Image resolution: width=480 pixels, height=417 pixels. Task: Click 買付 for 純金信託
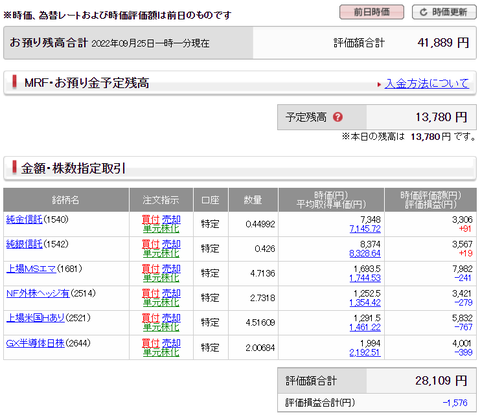151,219
